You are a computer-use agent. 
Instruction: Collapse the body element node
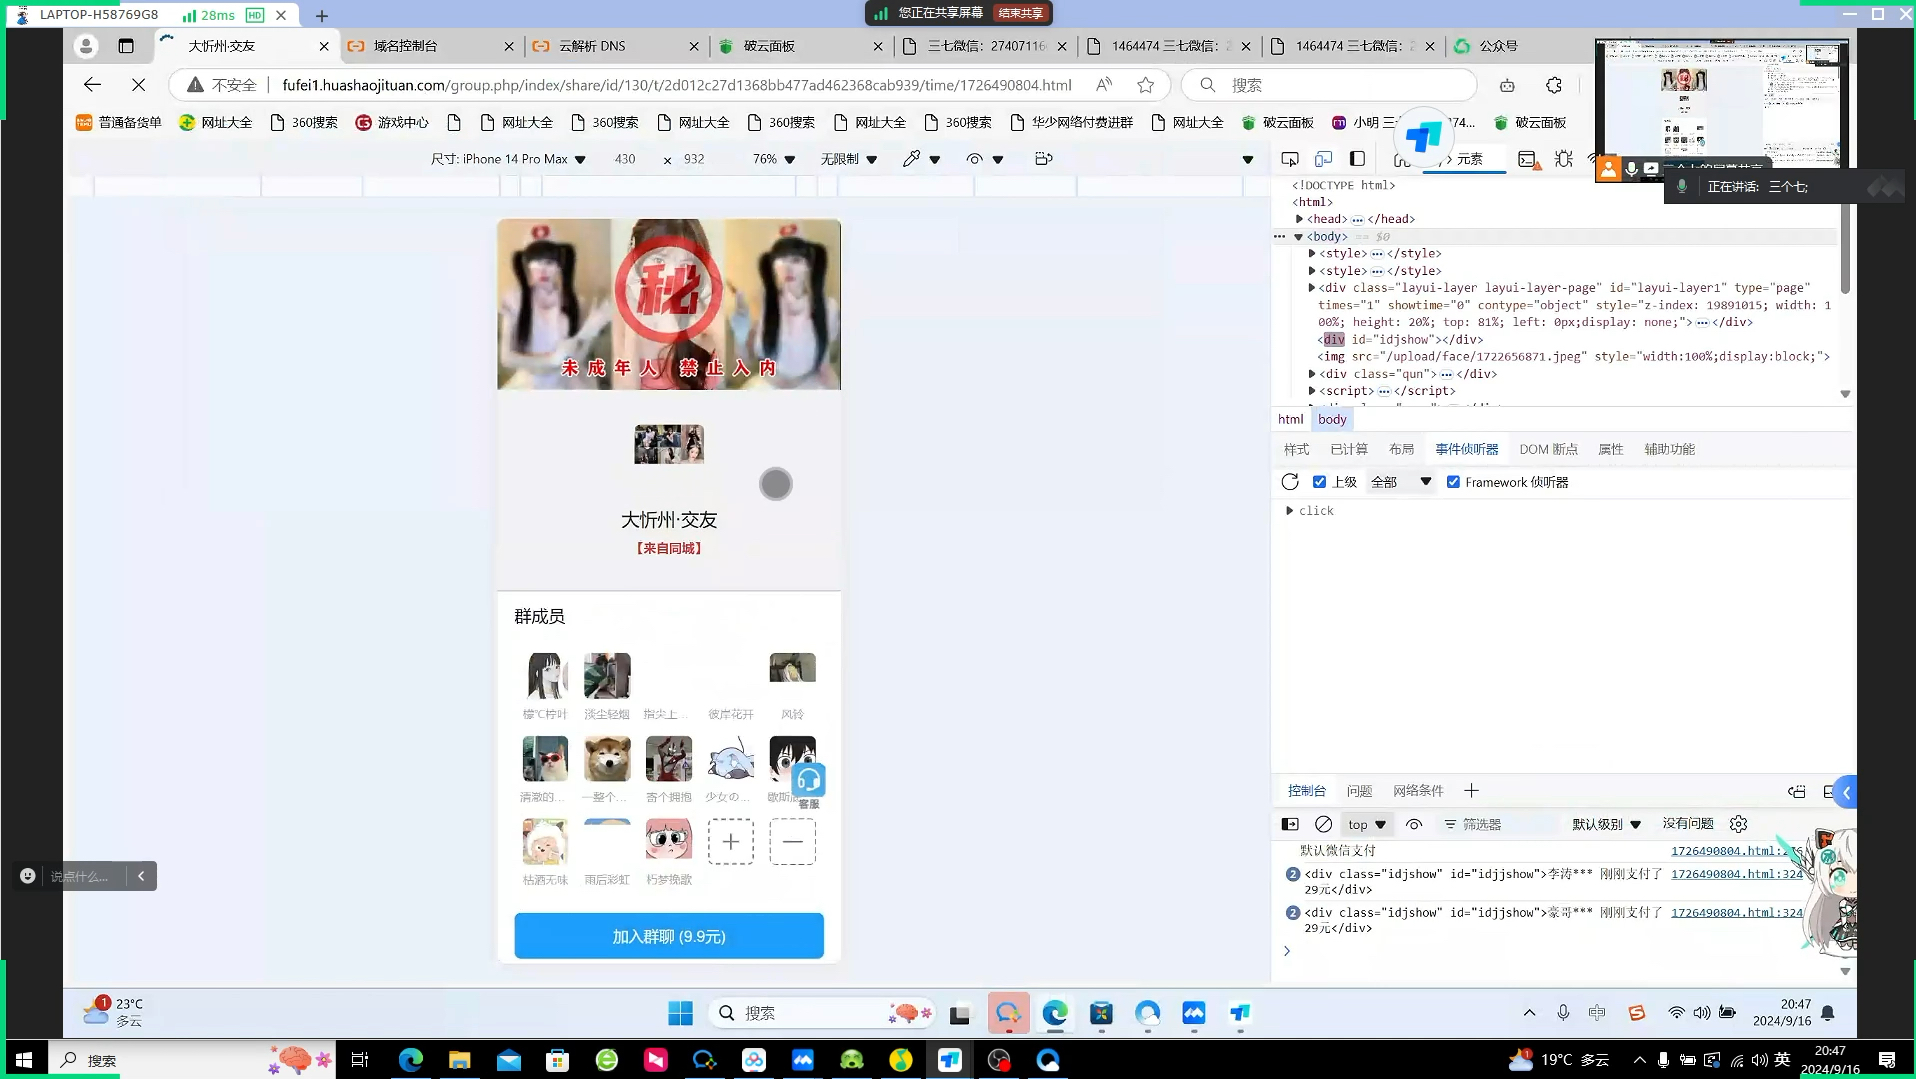[x=1299, y=237]
